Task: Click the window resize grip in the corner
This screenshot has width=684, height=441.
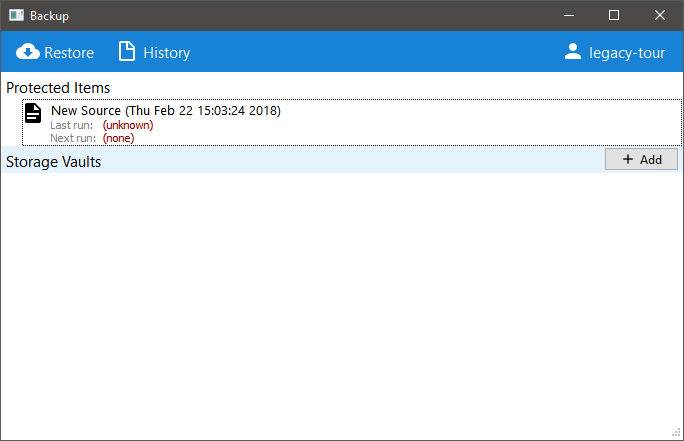Action: coord(676,433)
